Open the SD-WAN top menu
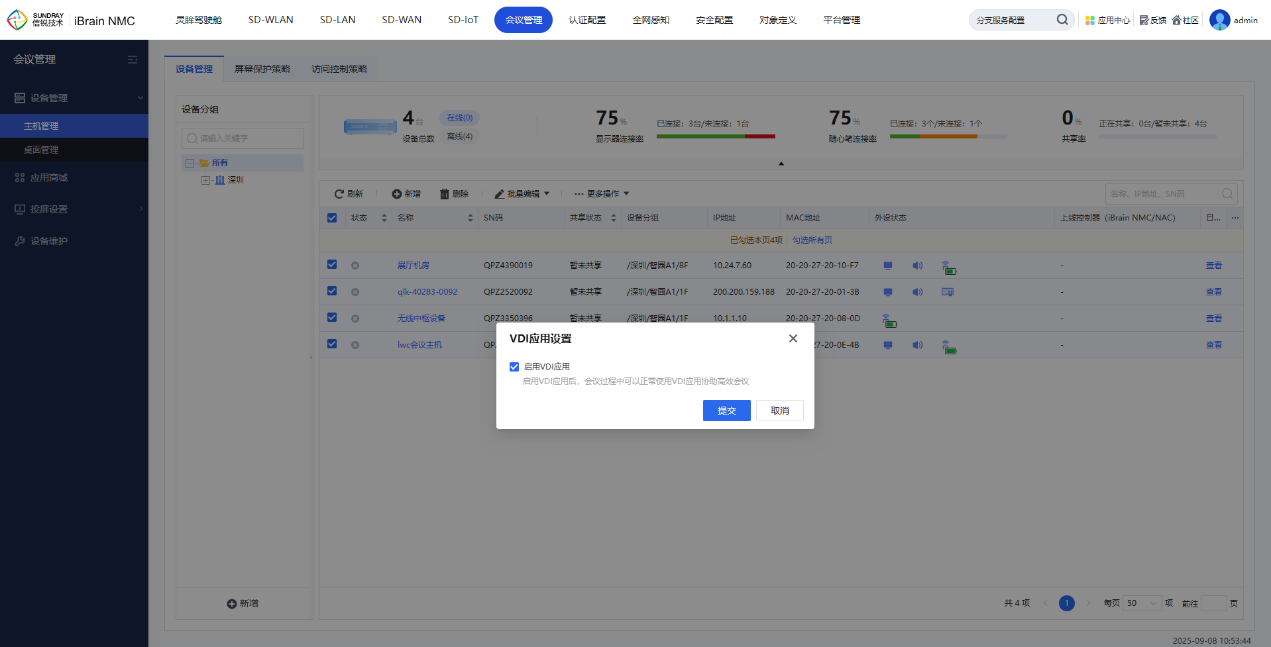Image resolution: width=1271 pixels, height=647 pixels. (x=401, y=20)
